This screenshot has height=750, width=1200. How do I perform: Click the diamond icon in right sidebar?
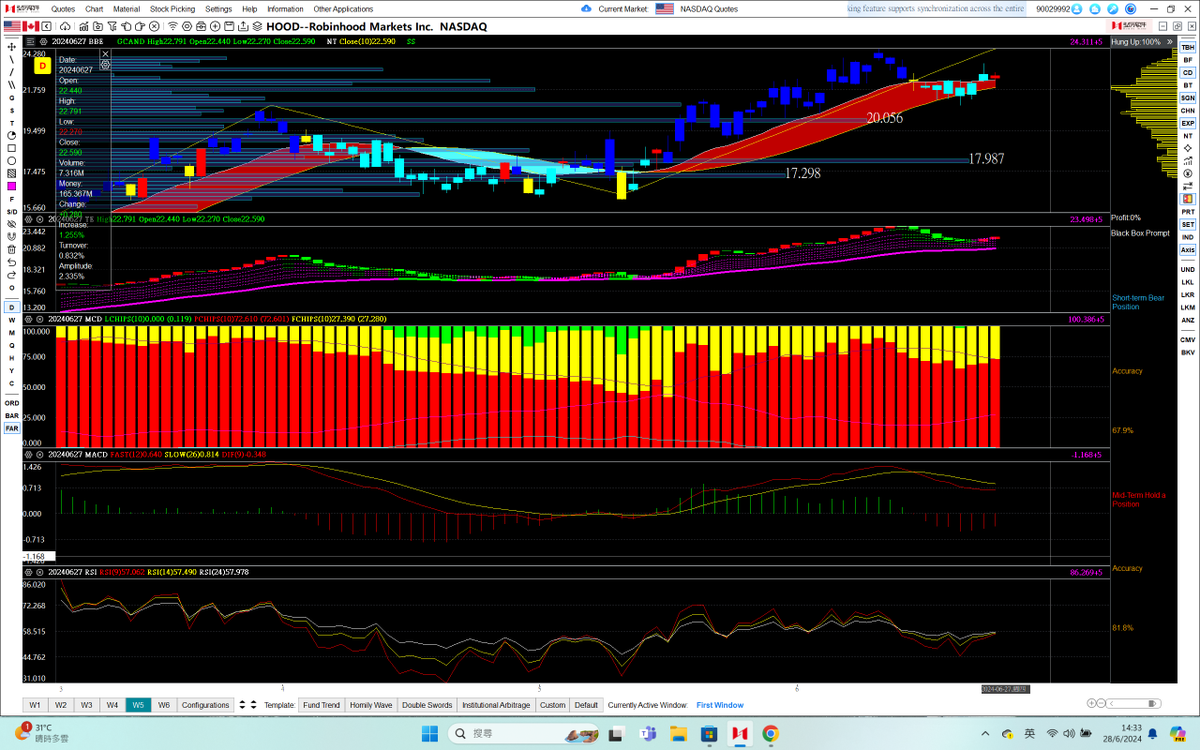pyautogui.click(x=1187, y=148)
